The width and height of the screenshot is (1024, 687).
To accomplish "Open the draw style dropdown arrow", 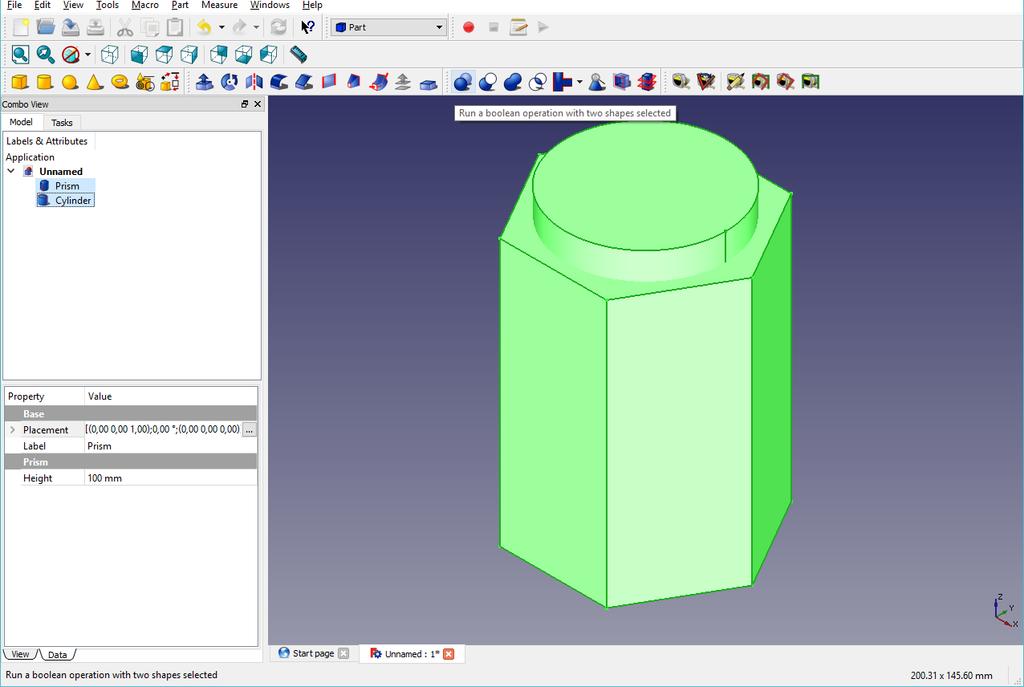I will [x=88, y=55].
